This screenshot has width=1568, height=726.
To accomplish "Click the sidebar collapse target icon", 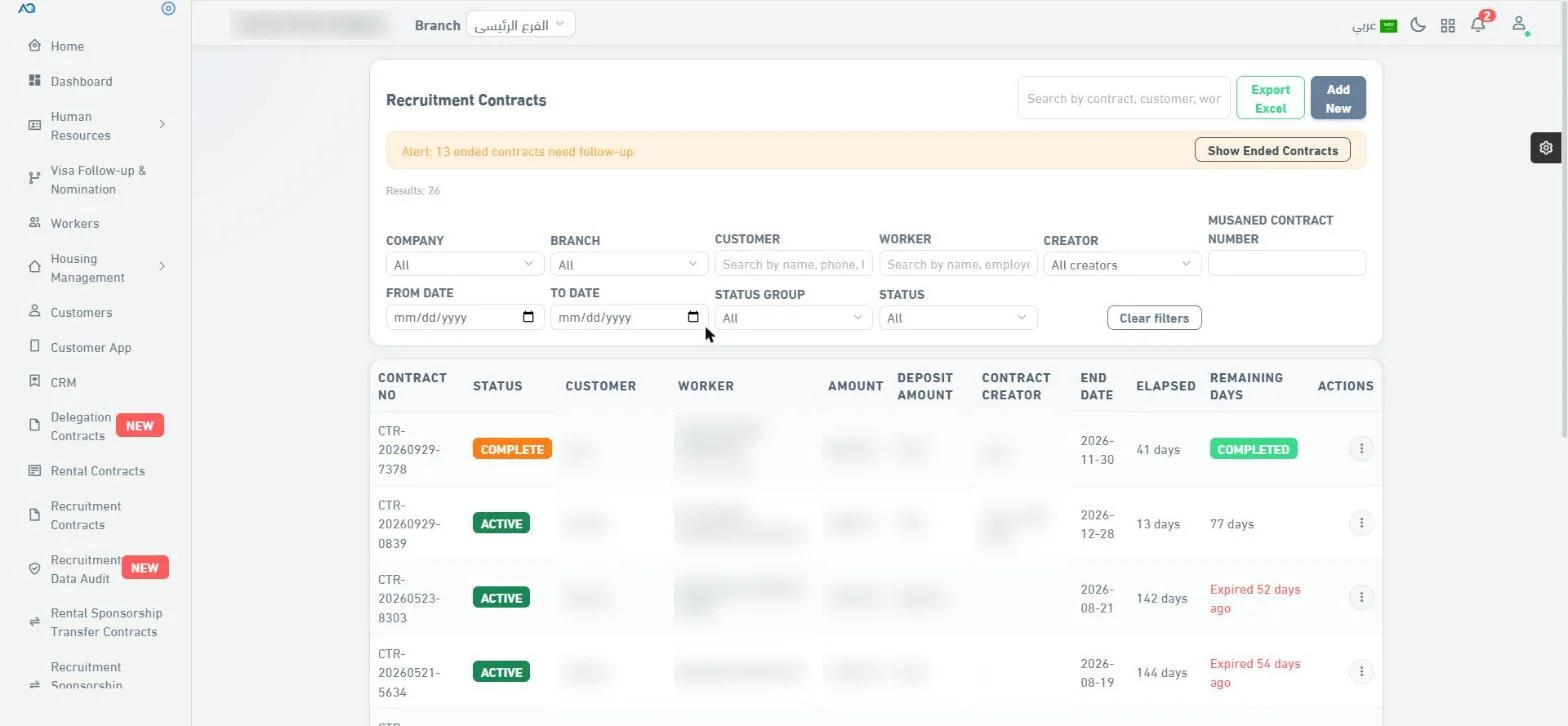I will [168, 9].
